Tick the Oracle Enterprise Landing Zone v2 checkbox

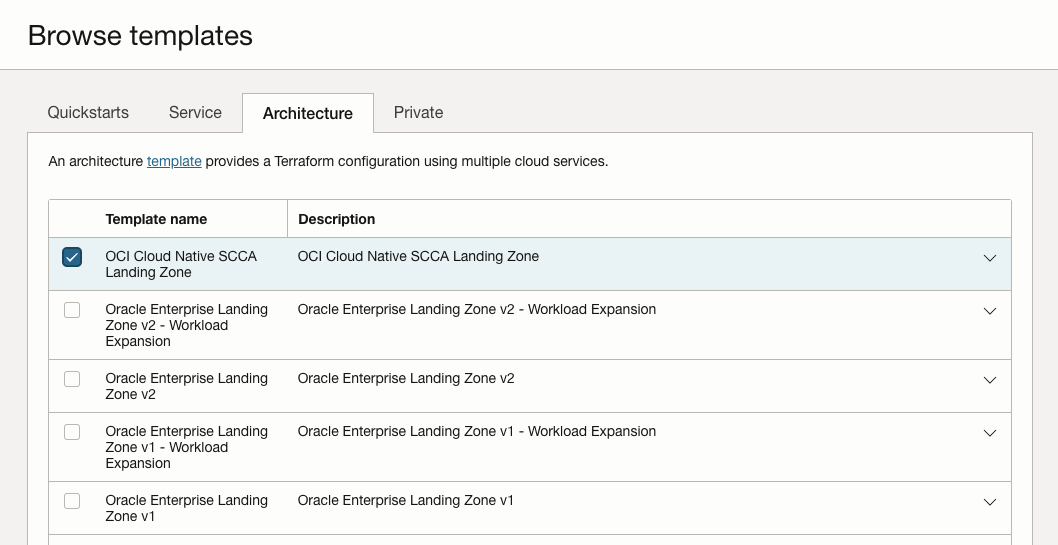pos(72,379)
